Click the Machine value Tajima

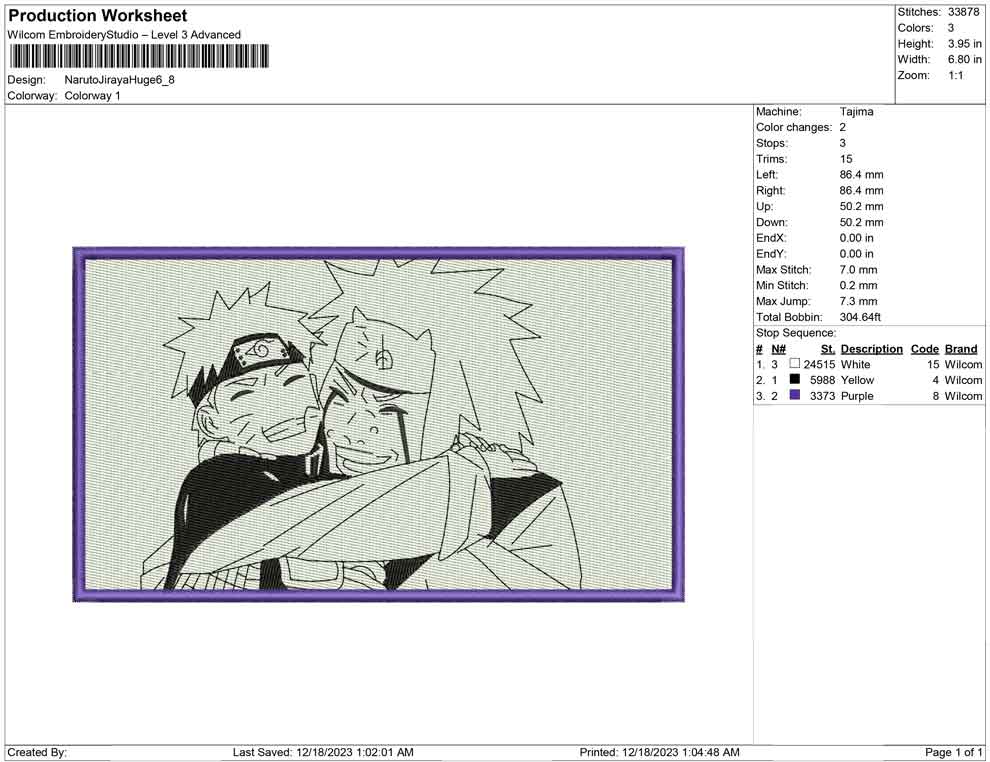pyautogui.click(x=856, y=112)
